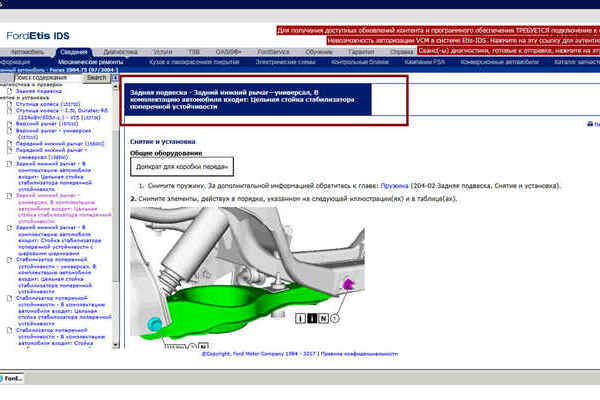
Task: Select Механические ремонты submenu
Action: (90, 62)
